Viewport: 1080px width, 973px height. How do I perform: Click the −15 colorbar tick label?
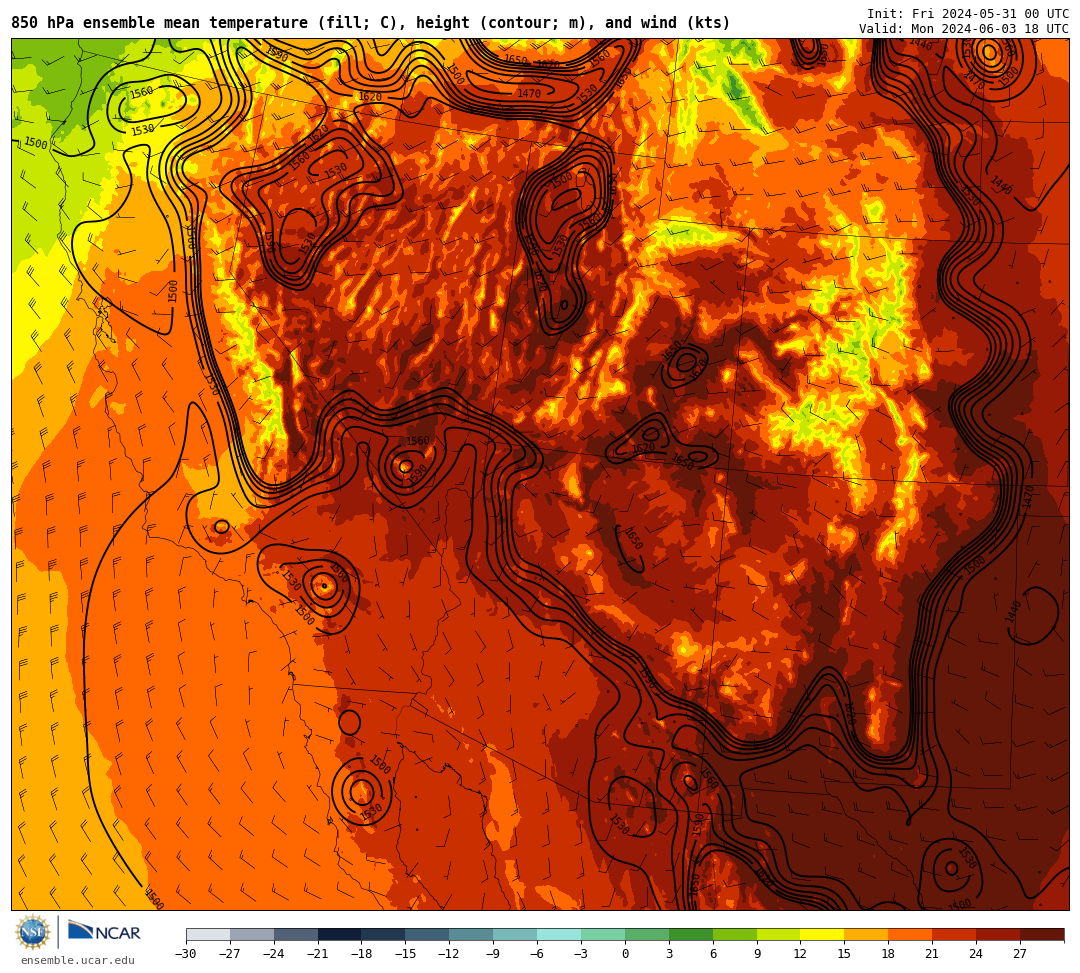(406, 954)
